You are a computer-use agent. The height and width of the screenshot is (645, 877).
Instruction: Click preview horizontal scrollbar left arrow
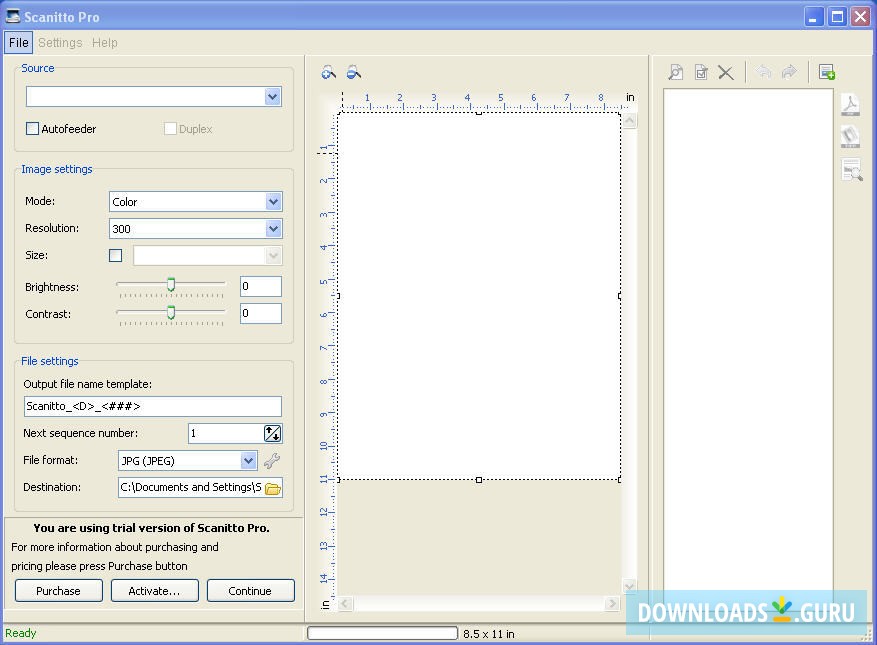coord(345,604)
